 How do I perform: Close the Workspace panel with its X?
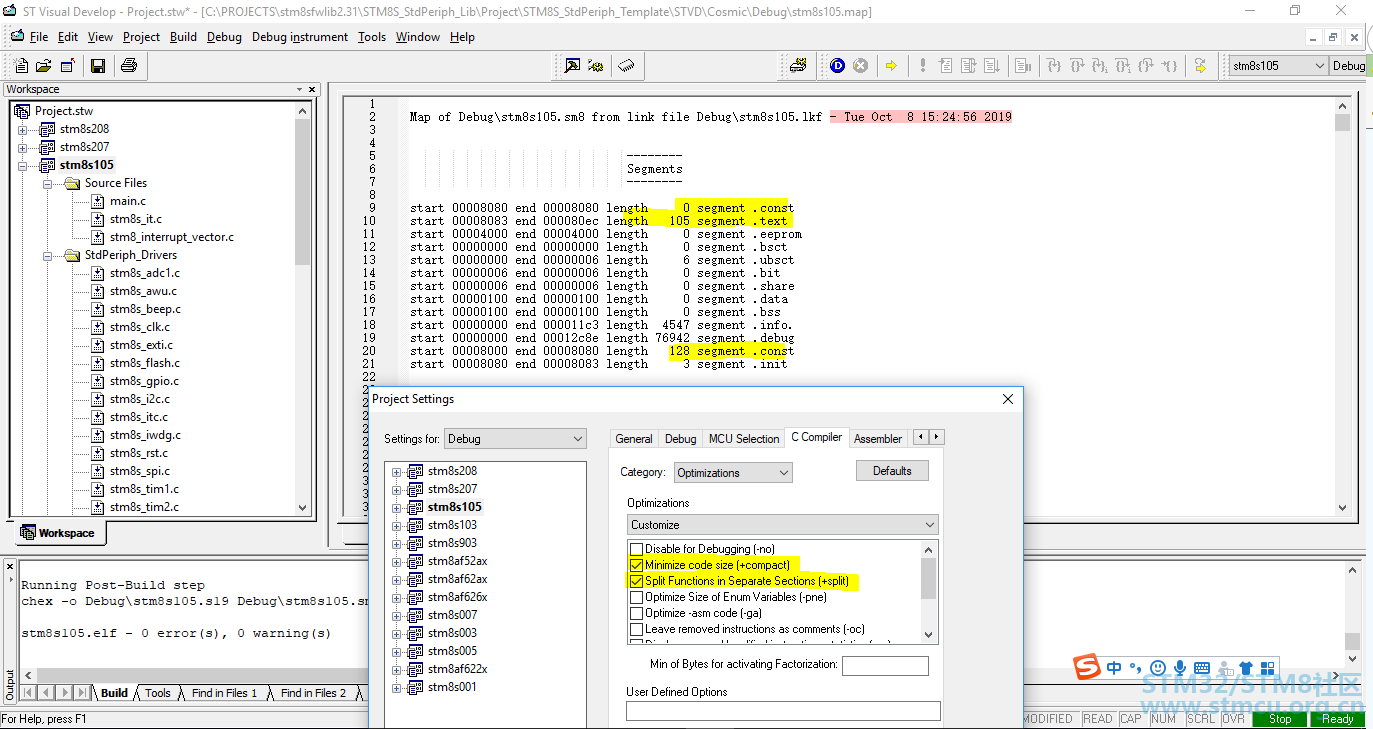pyautogui.click(x=313, y=89)
